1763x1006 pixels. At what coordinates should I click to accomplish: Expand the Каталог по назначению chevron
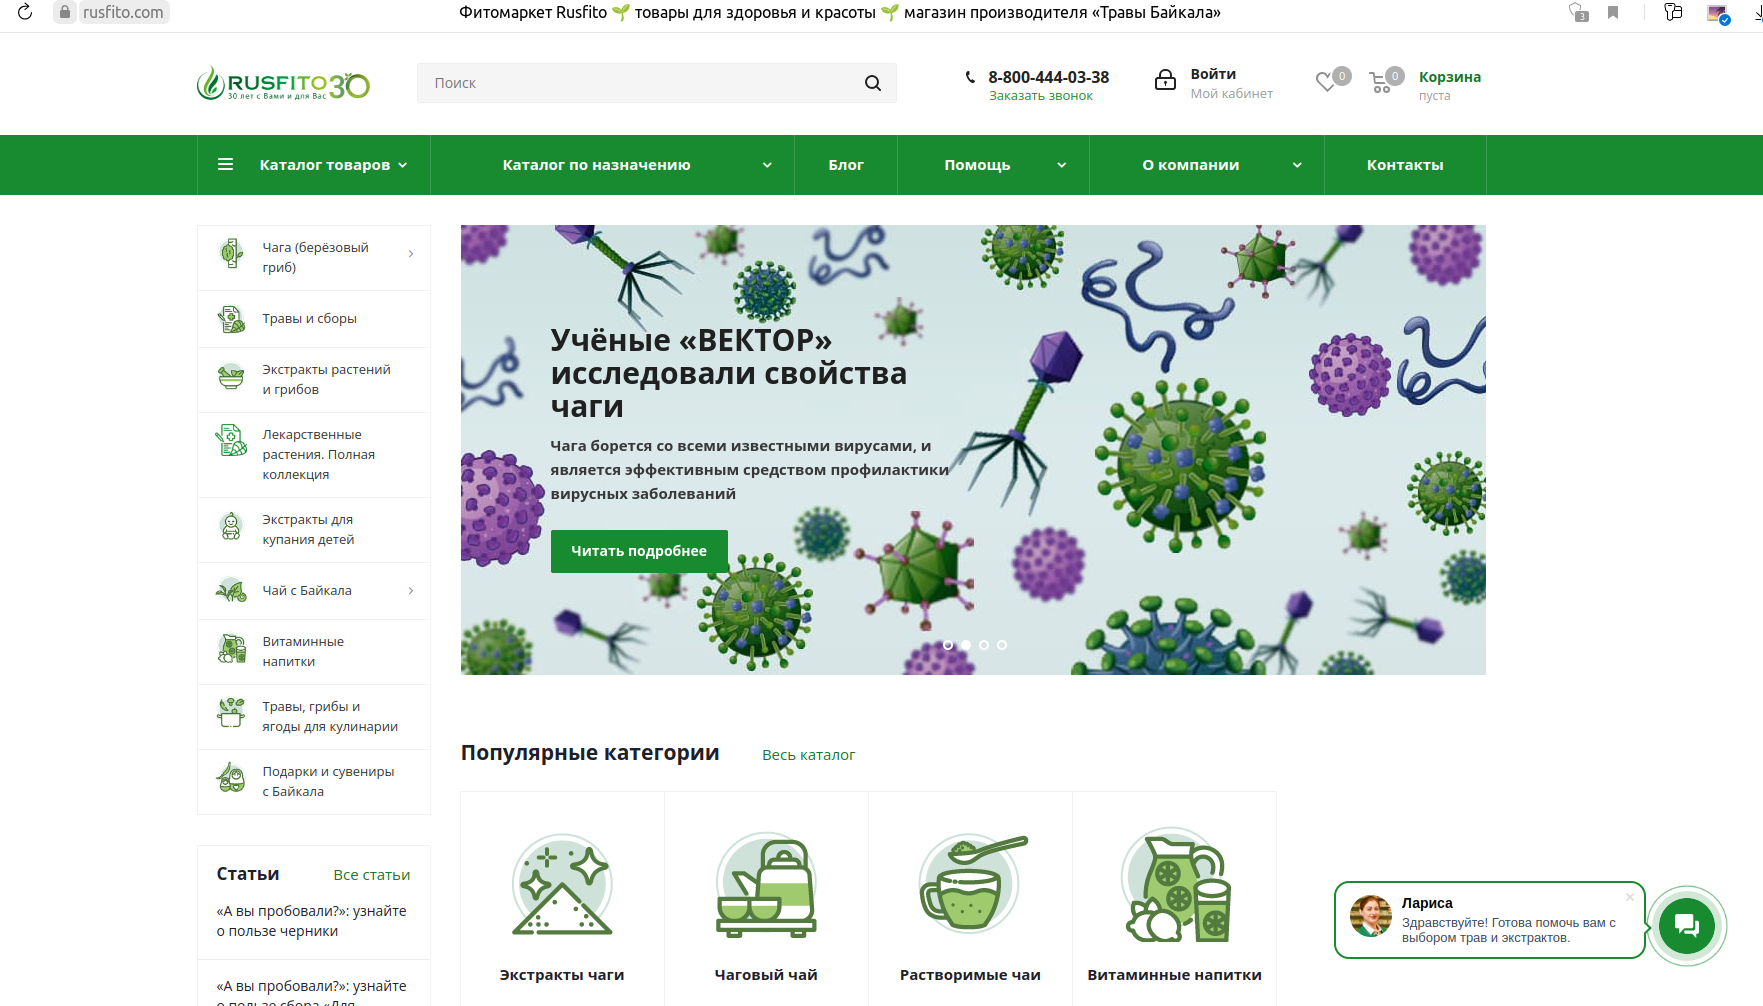(x=767, y=165)
